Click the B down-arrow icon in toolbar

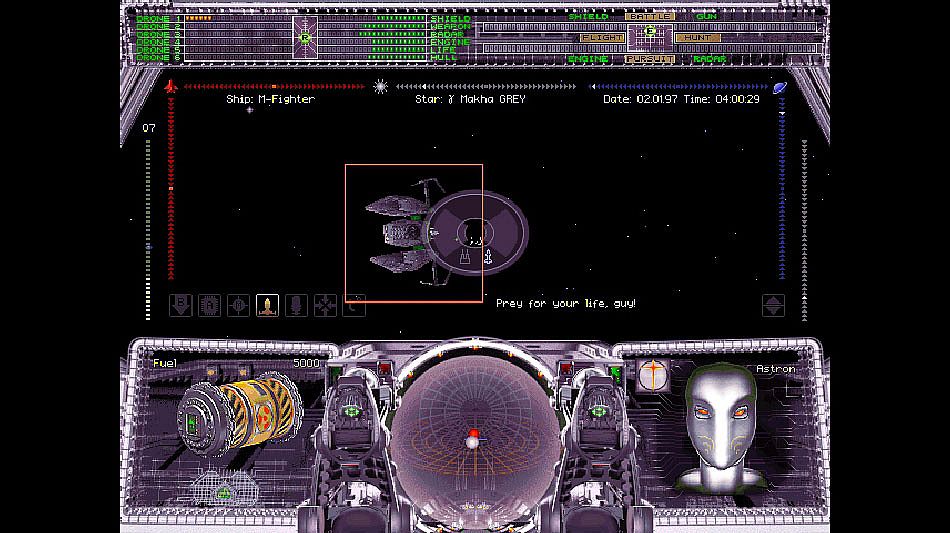tap(181, 305)
